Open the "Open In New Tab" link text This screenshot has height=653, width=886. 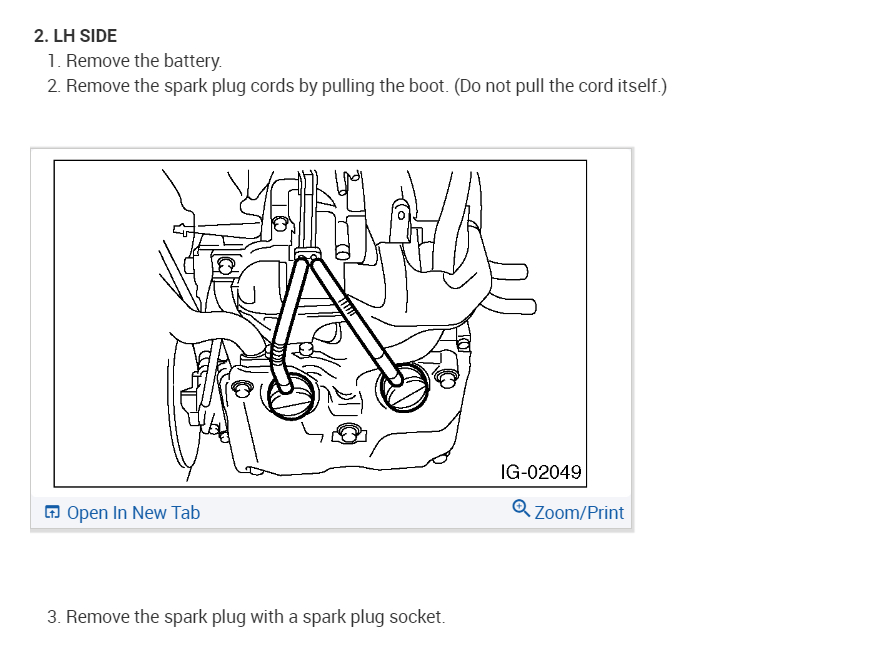pyautogui.click(x=133, y=513)
